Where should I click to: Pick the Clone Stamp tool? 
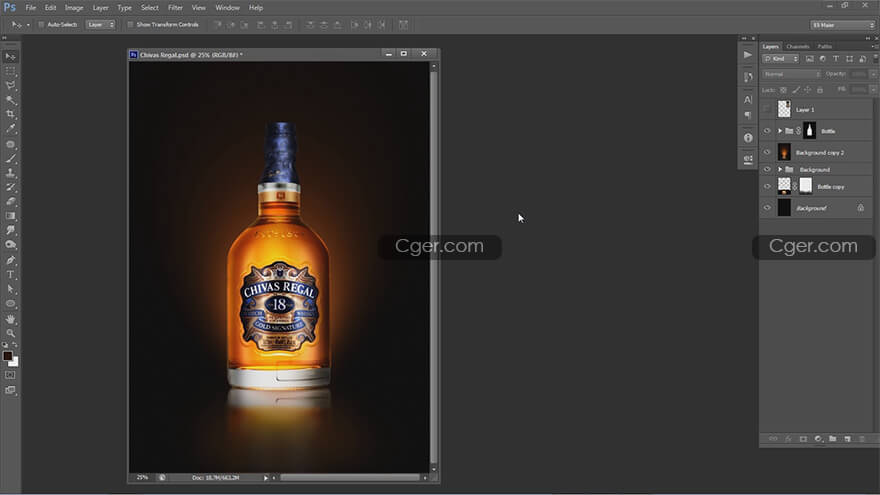[10, 173]
